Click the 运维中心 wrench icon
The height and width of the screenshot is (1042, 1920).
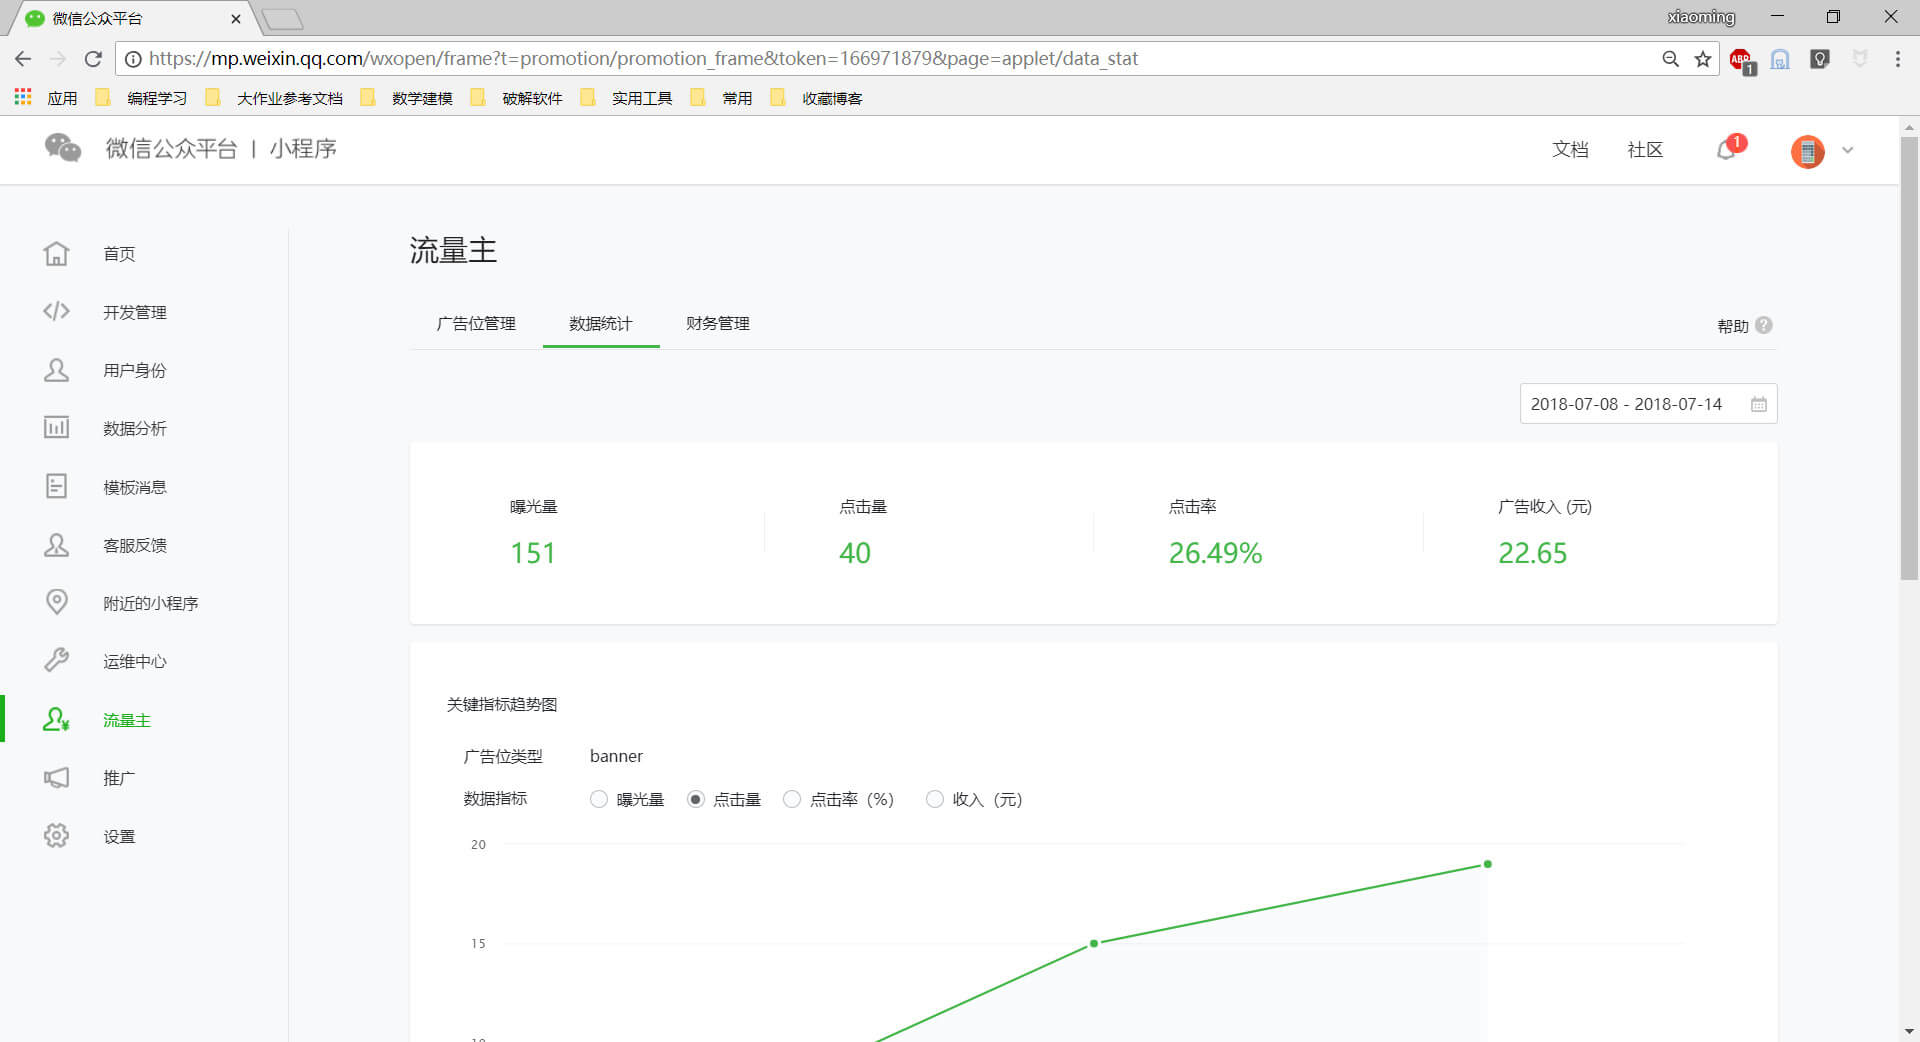pos(56,661)
